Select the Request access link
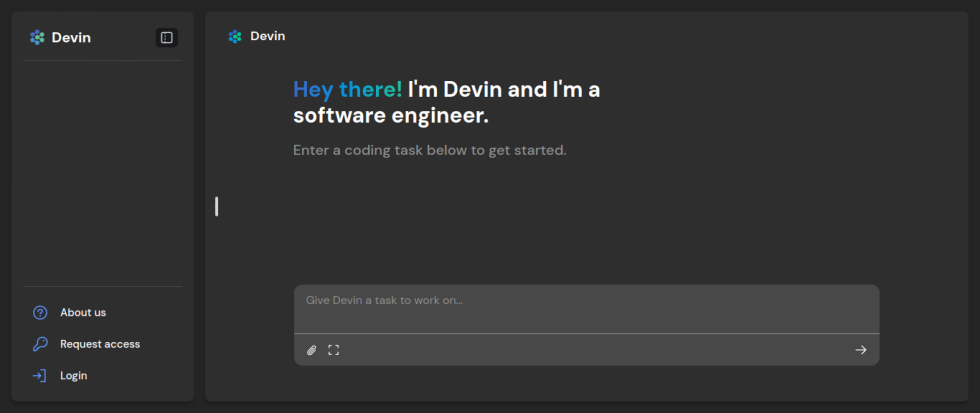 coord(100,344)
